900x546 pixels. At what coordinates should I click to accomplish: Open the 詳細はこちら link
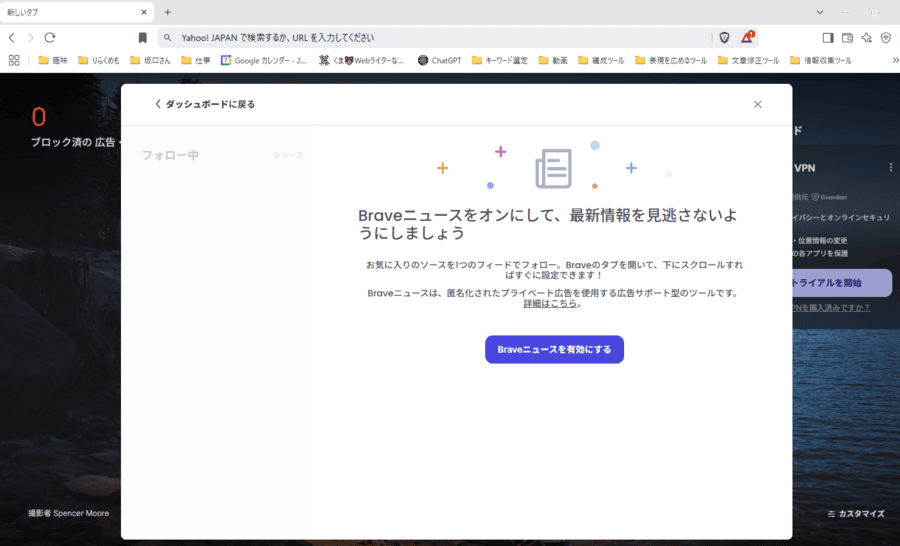pyautogui.click(x=550, y=304)
